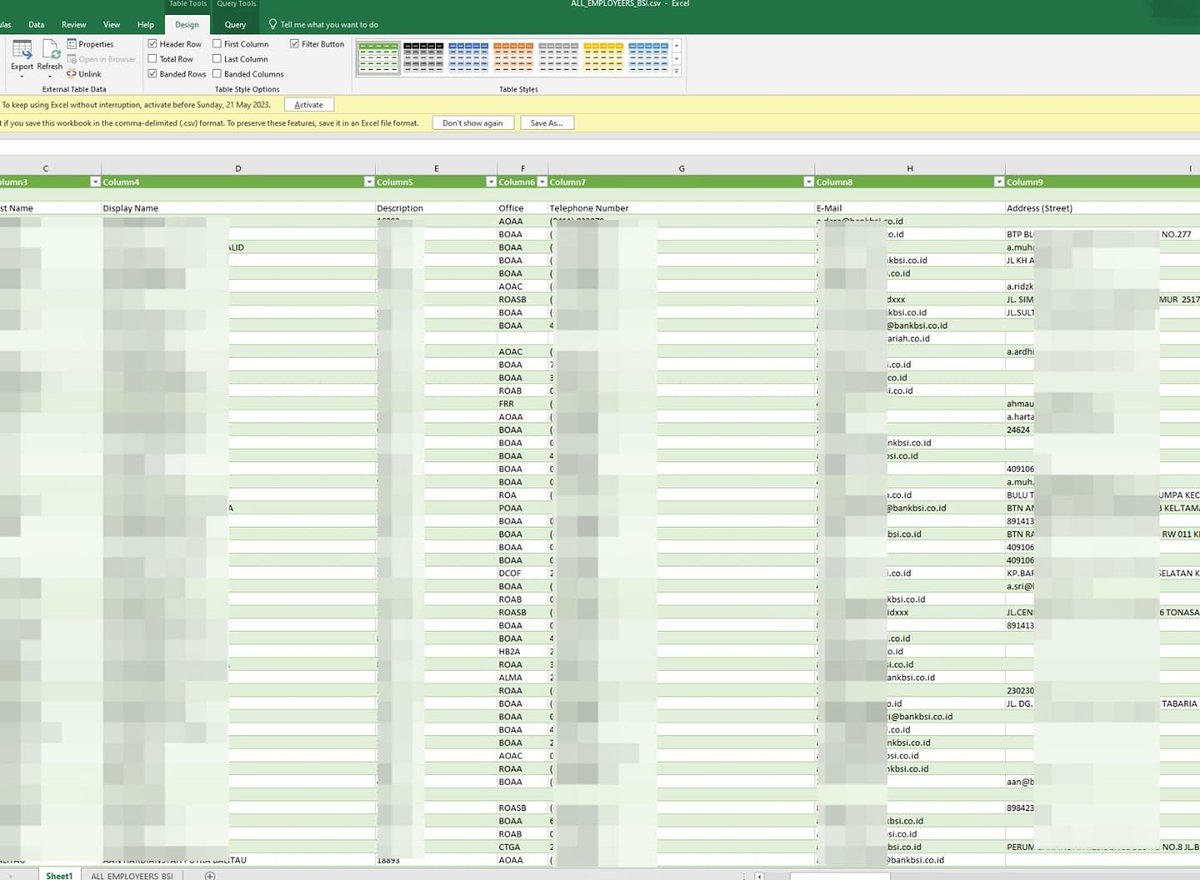Select column F header
The width and height of the screenshot is (1200, 880).
tap(523, 168)
